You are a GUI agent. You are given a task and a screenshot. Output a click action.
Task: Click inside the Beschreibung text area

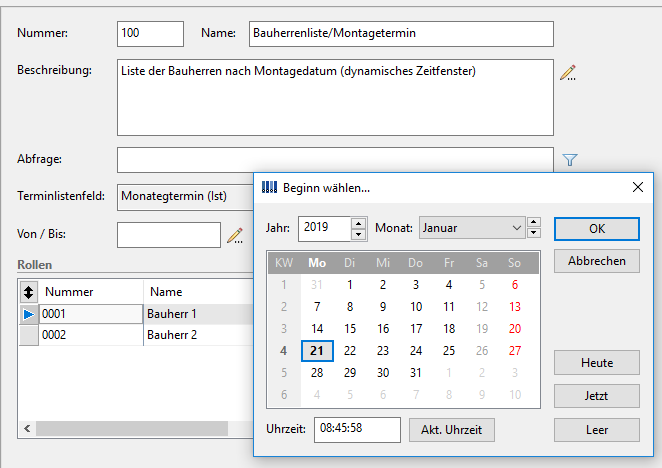pos(335,98)
